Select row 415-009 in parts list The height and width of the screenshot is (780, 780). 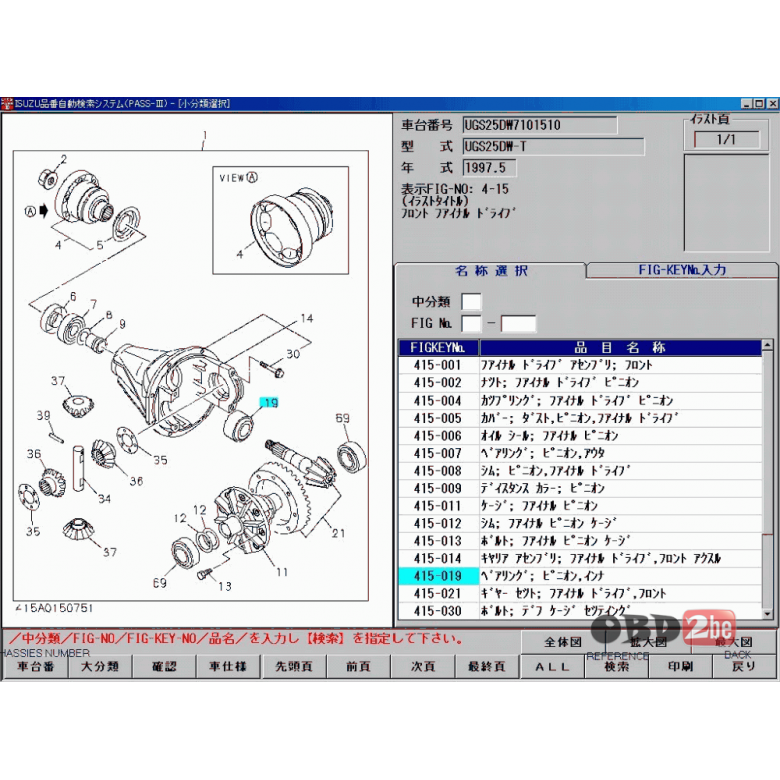tap(580, 488)
